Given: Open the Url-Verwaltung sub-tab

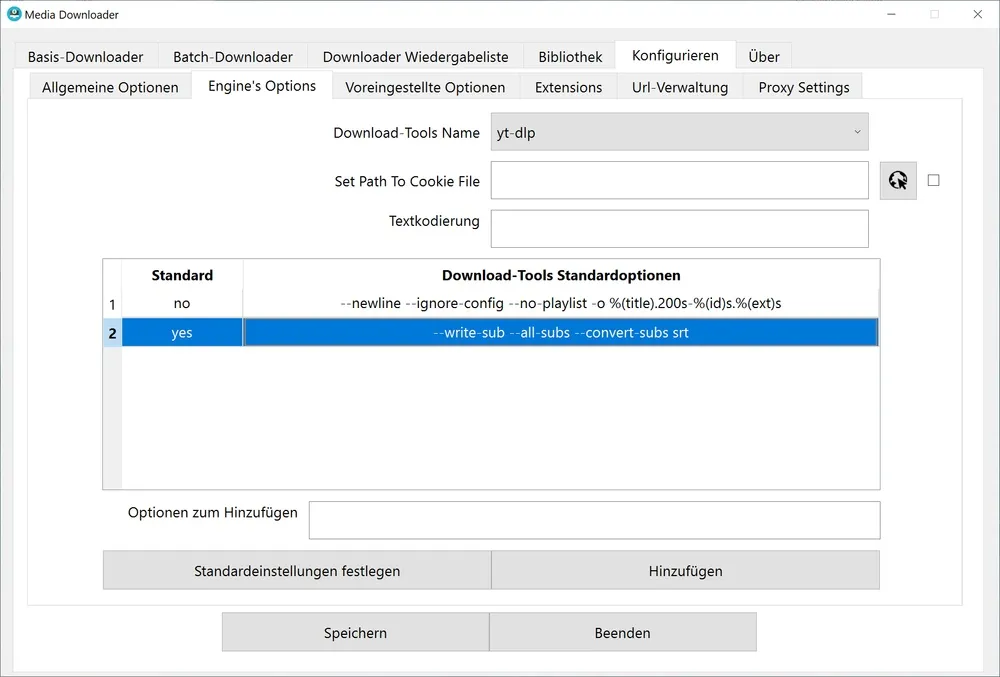Looking at the screenshot, I should click(680, 87).
